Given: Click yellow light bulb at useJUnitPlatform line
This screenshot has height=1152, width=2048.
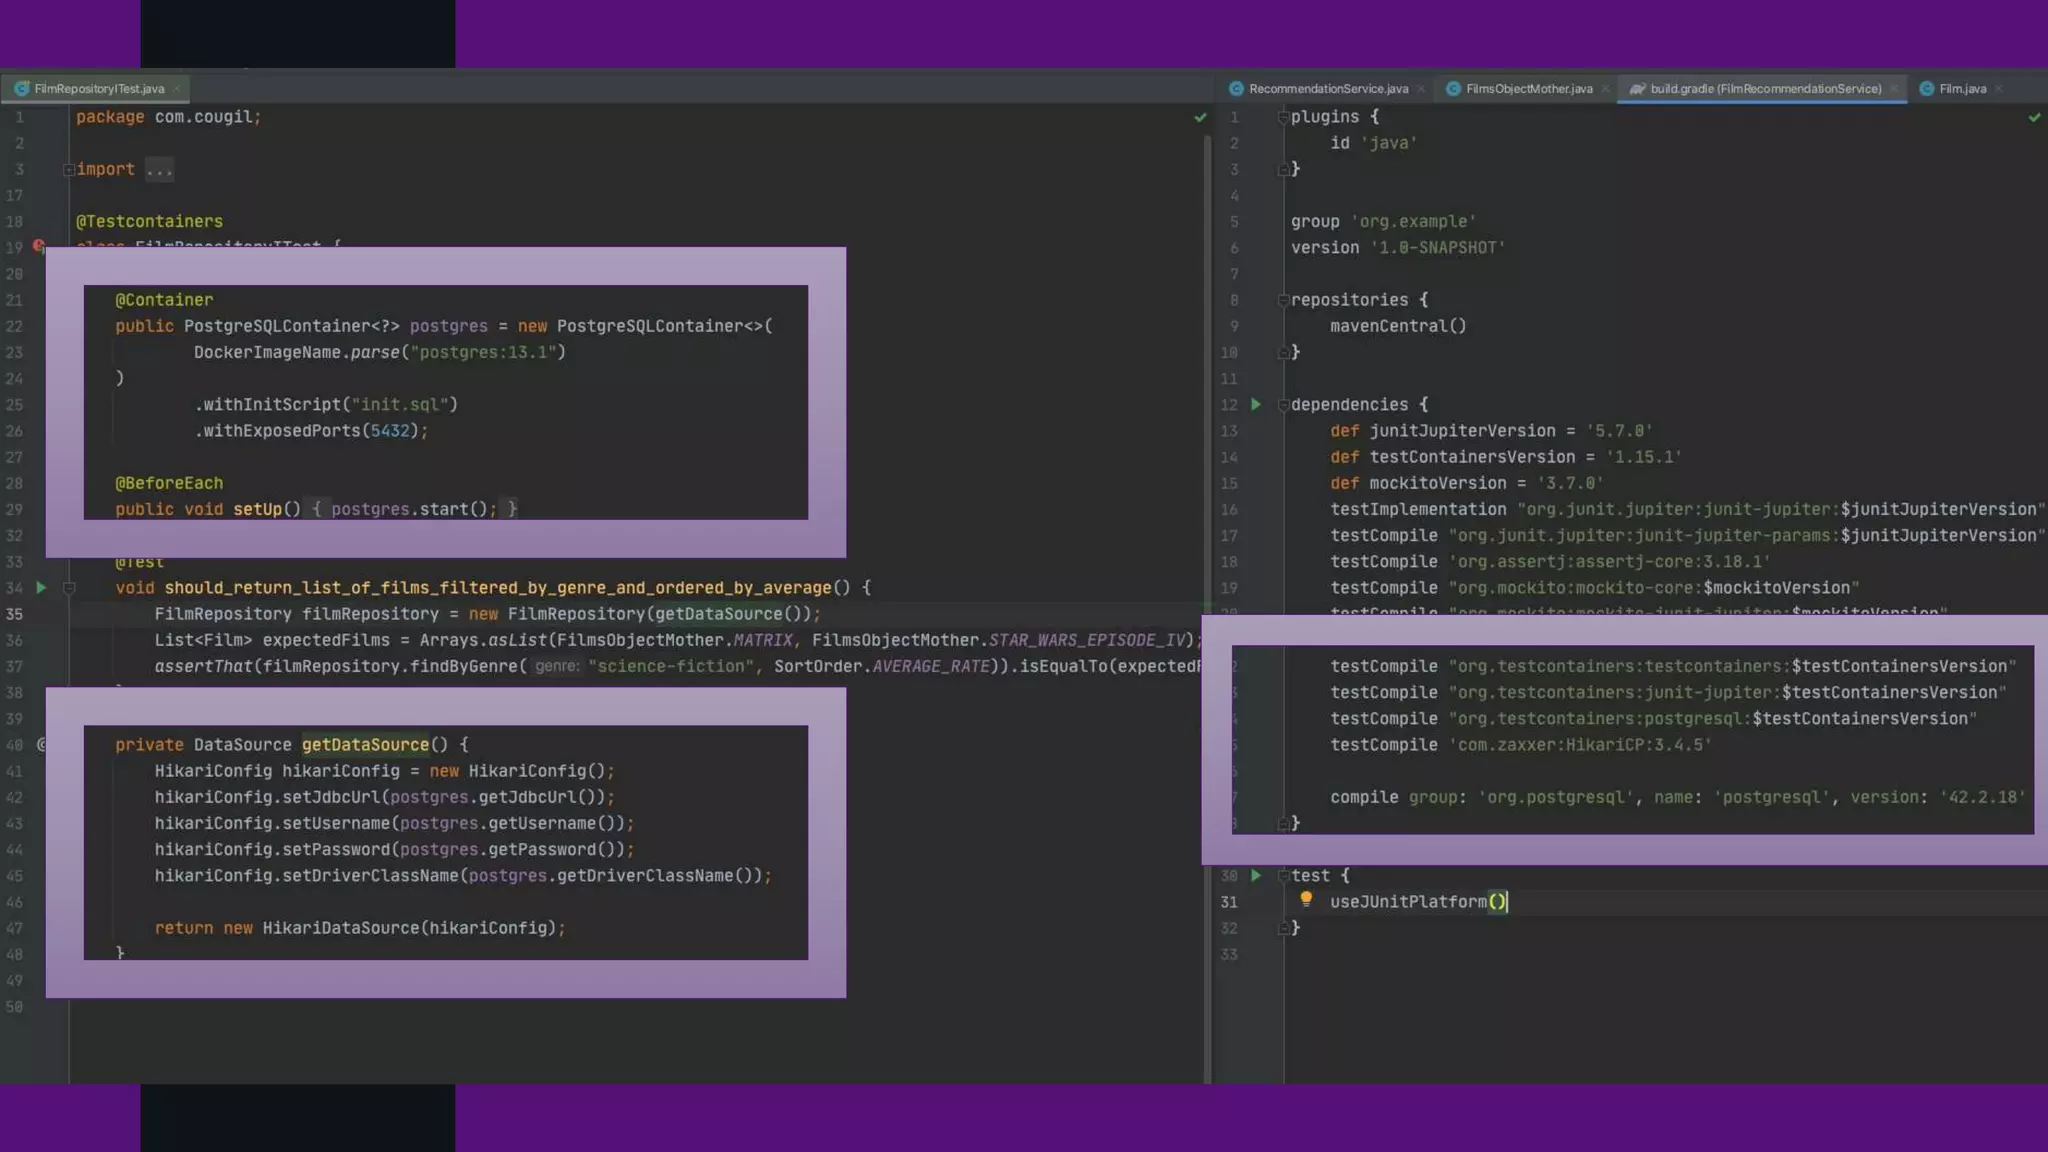Looking at the screenshot, I should click(x=1306, y=900).
